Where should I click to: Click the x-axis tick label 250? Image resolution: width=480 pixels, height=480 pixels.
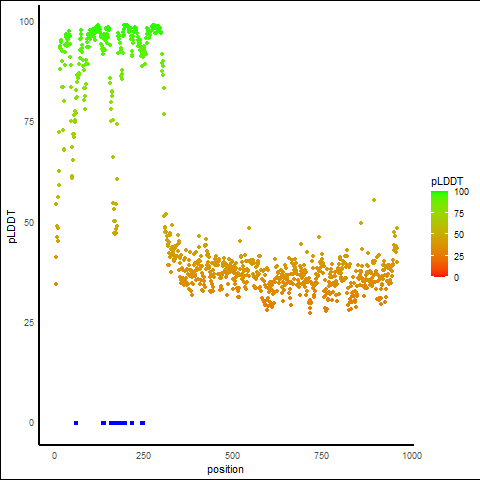pyautogui.click(x=143, y=456)
